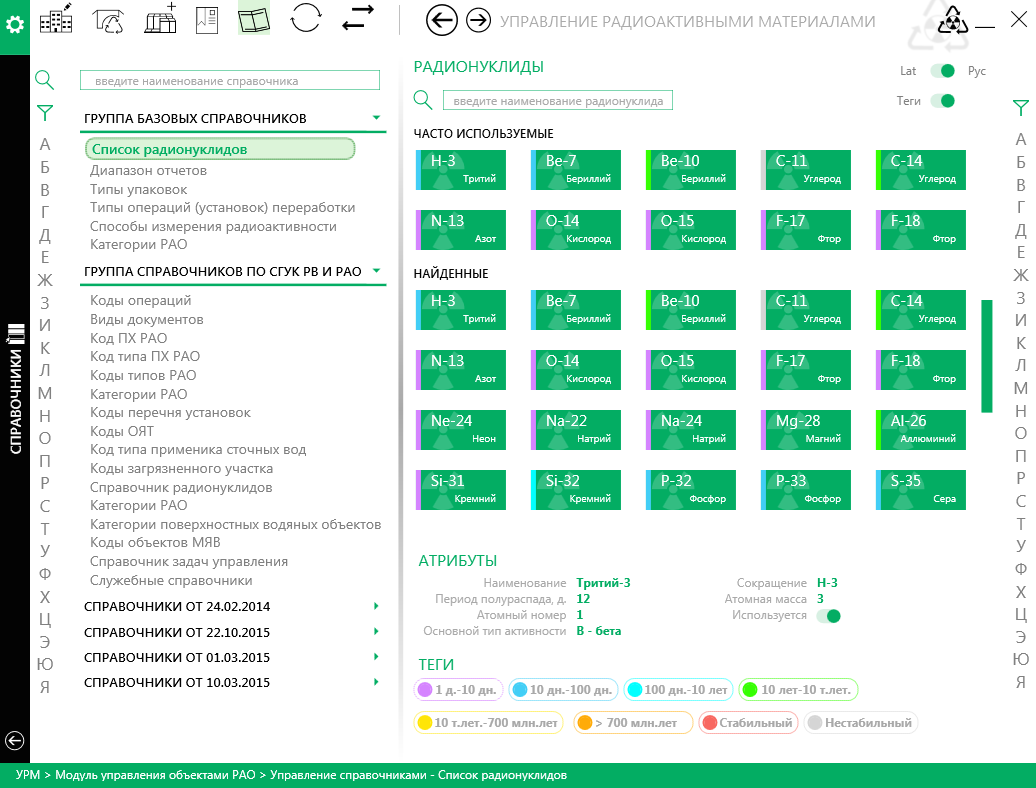
Task: Open Способы измерения радиоактивности reference
Action: pyautogui.click(x=213, y=227)
